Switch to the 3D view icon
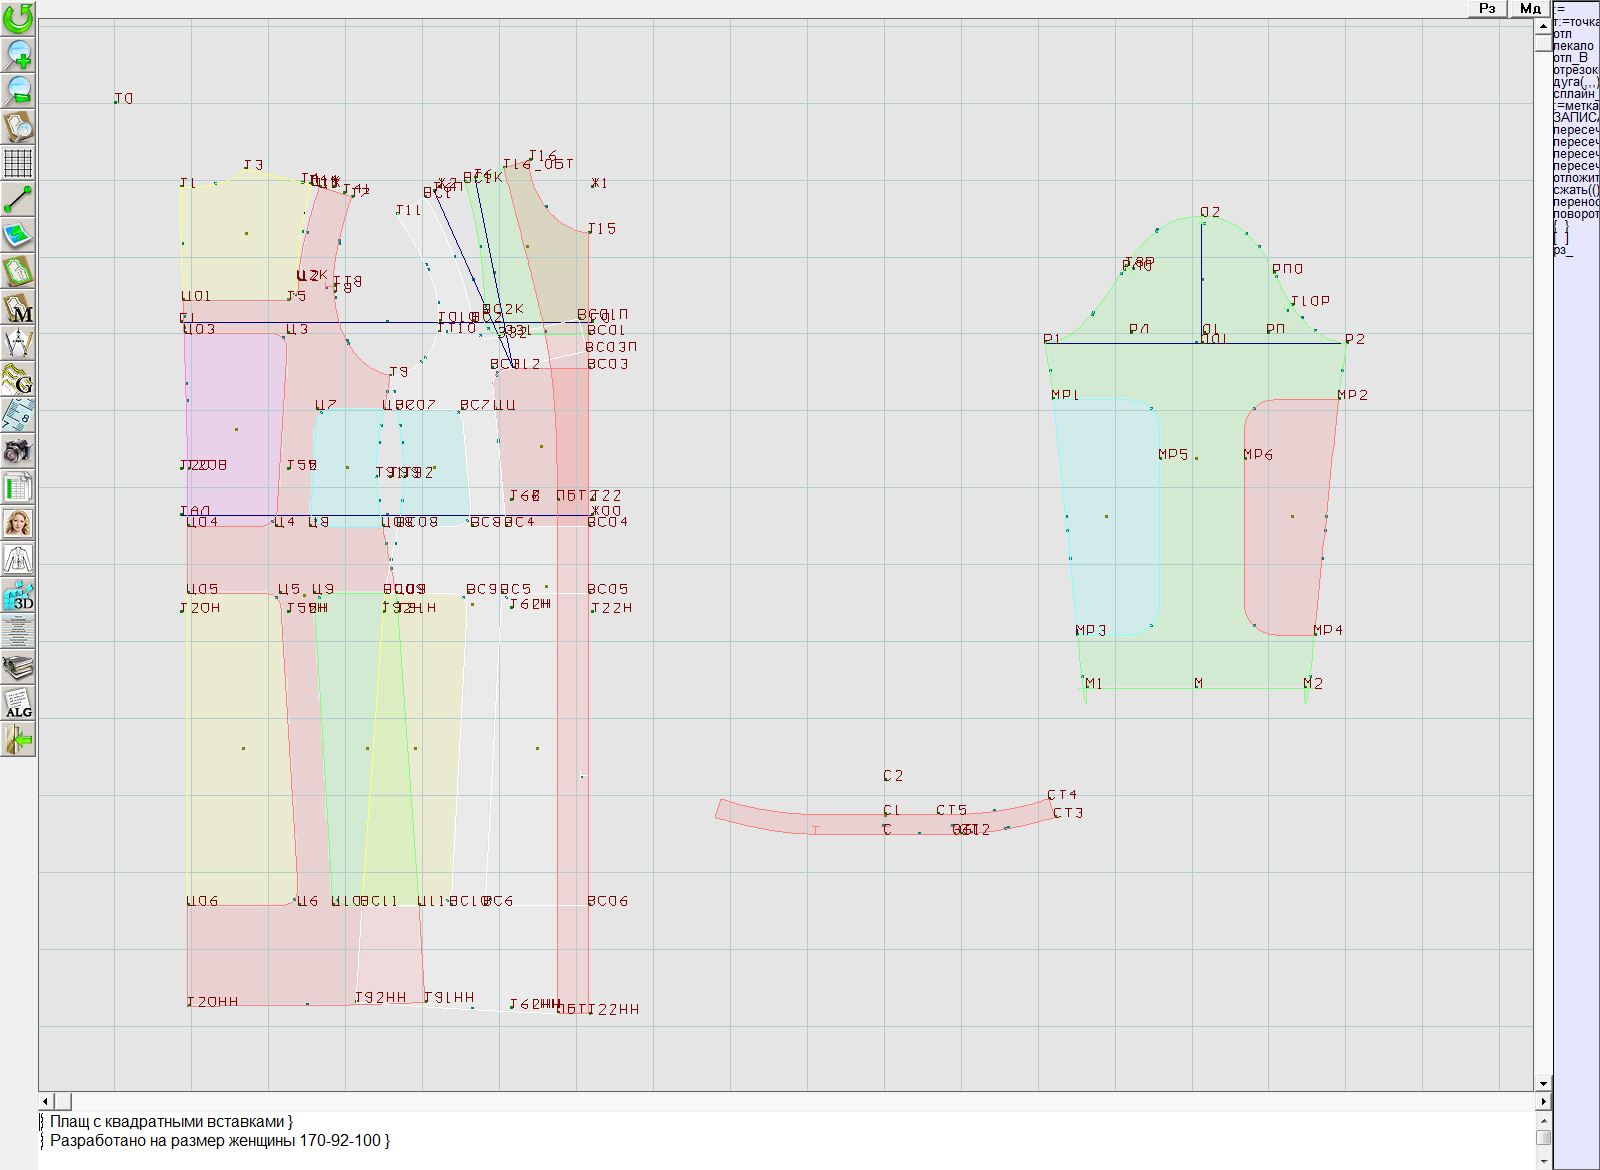This screenshot has width=1600, height=1170. click(18, 595)
